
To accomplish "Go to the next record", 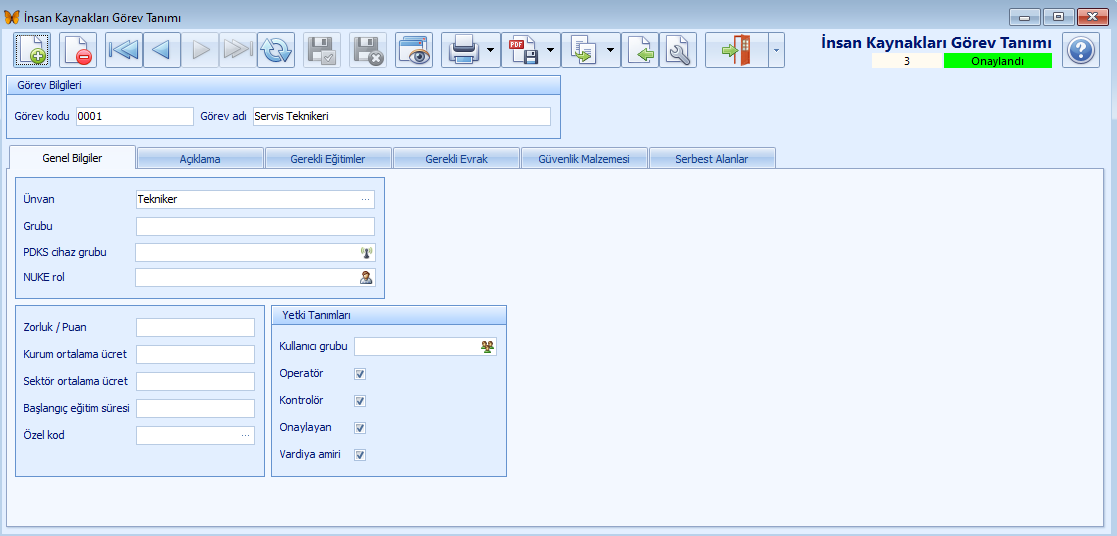I will pos(200,50).
